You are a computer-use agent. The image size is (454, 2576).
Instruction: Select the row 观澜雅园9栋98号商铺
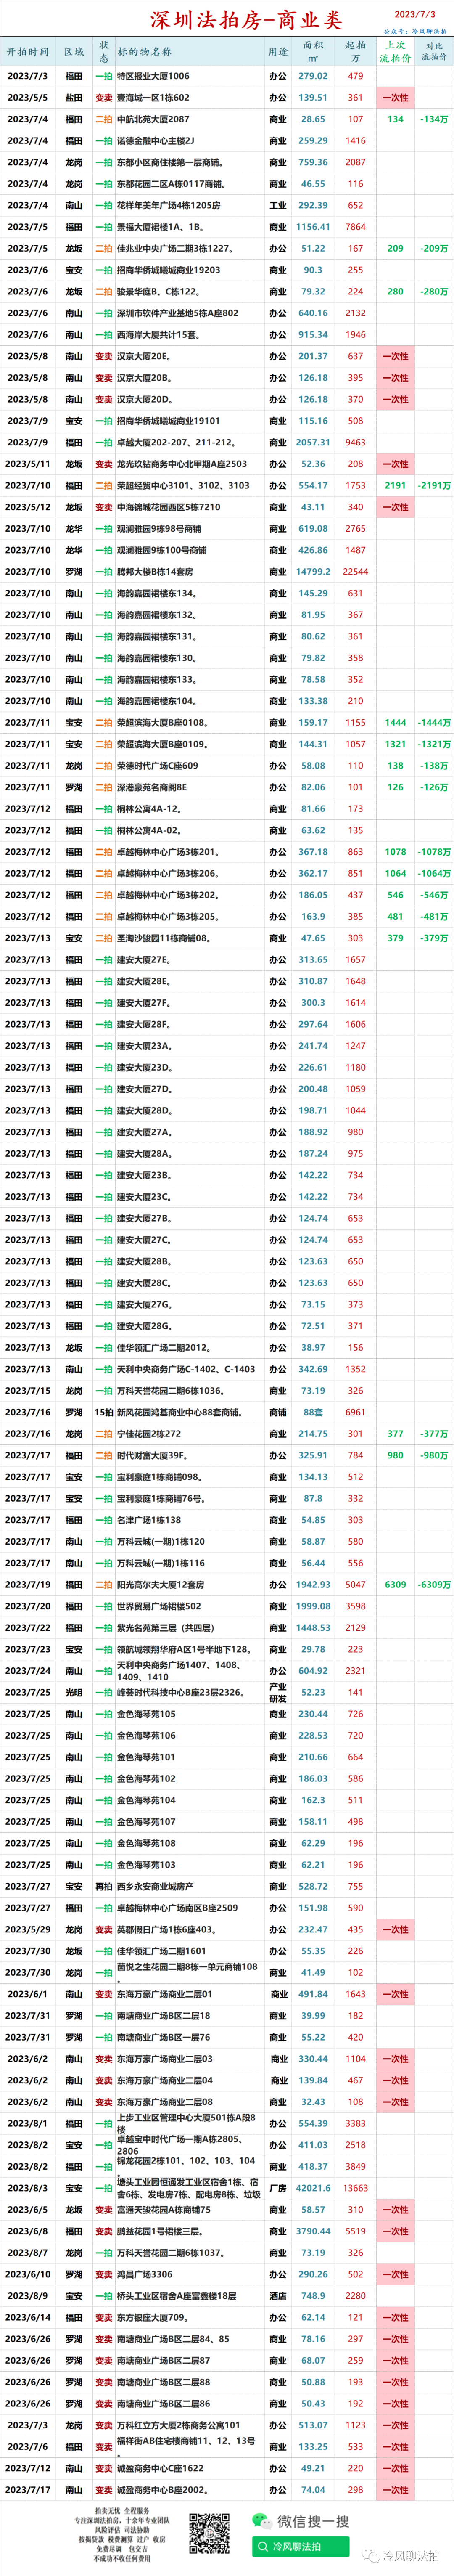[227, 529]
